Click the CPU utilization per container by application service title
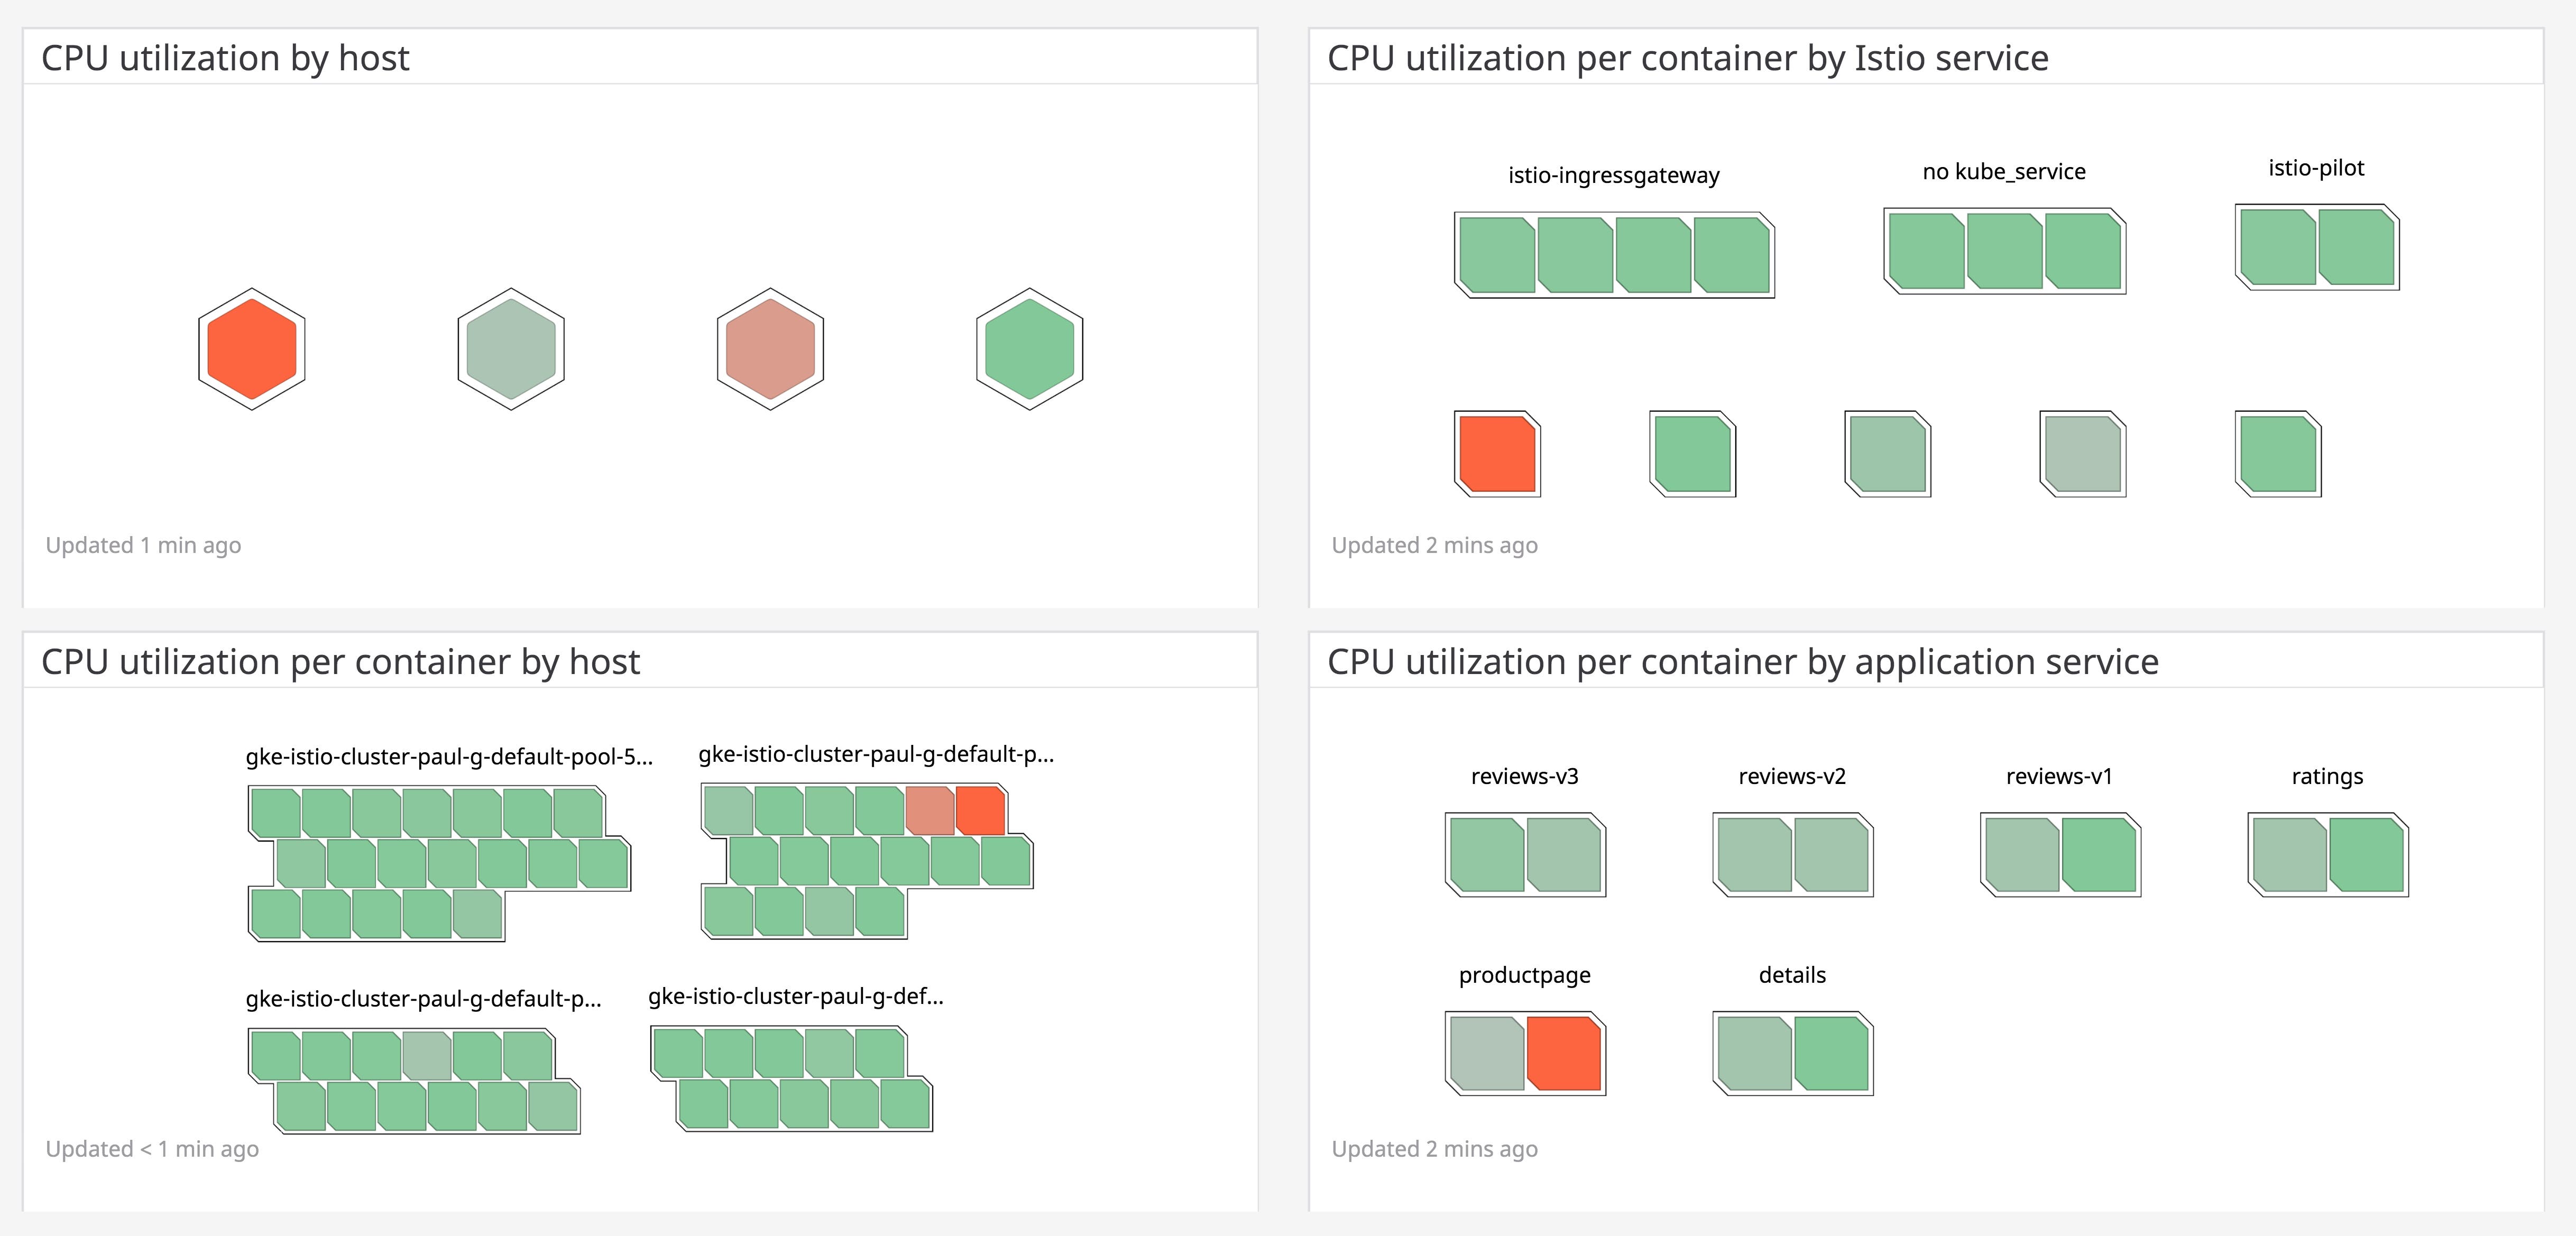The image size is (2576, 1236). point(1742,662)
